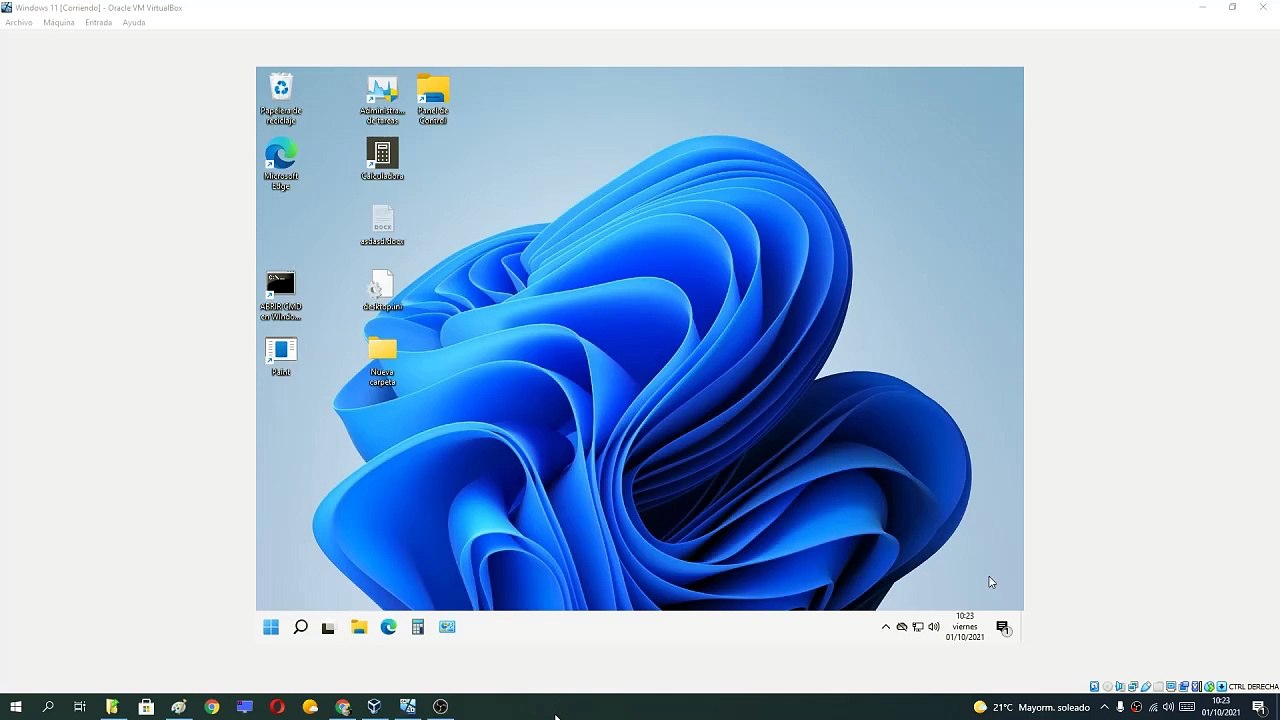Image resolution: width=1280 pixels, height=720 pixels.
Task: Open the Windows 11 guest Start menu
Action: 271,627
